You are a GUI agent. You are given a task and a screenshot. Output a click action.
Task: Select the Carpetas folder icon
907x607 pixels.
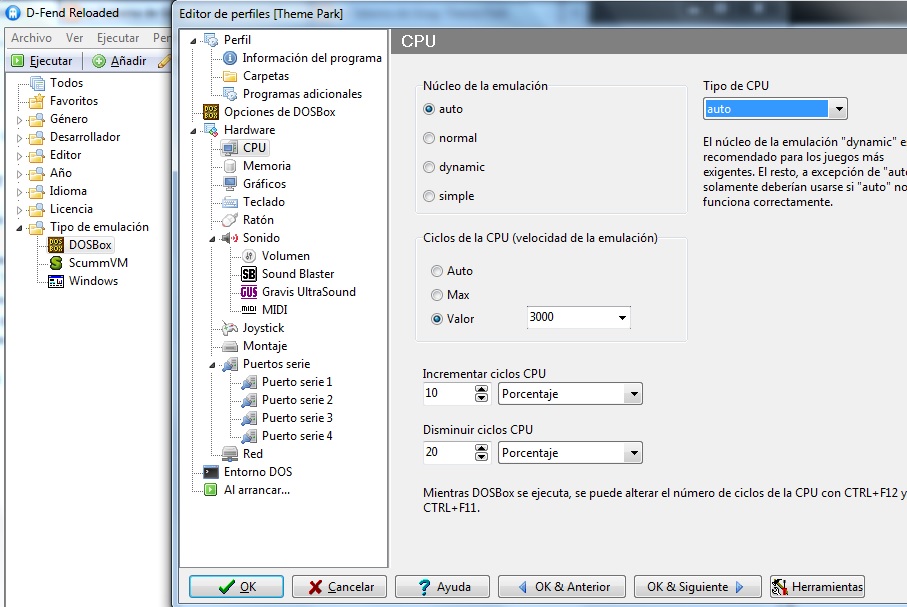pos(230,76)
